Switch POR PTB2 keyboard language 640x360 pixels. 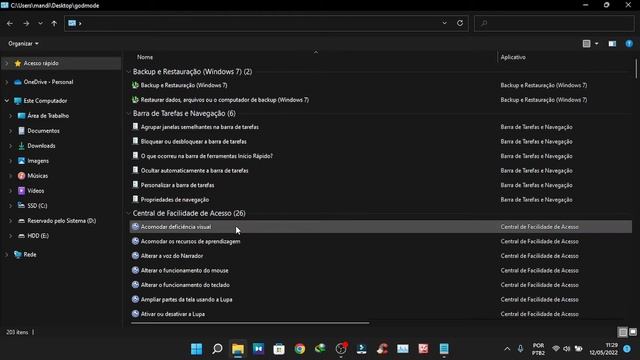[x=538, y=349]
